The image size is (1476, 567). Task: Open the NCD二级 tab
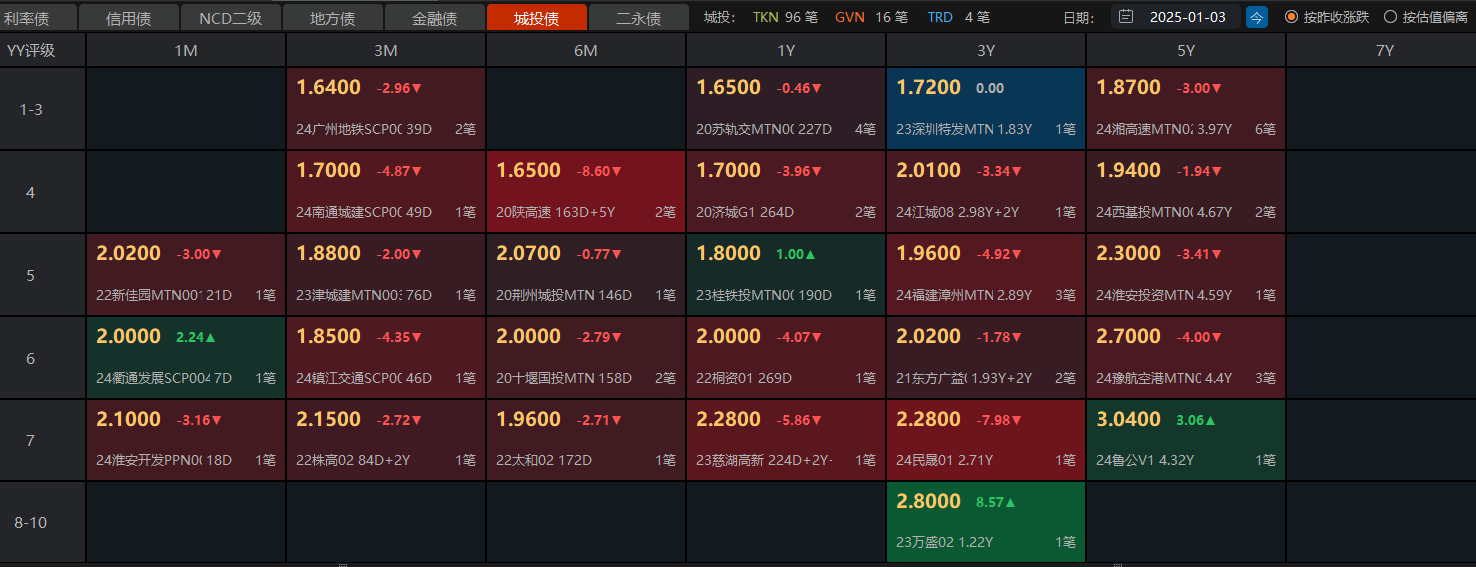pyautogui.click(x=230, y=18)
